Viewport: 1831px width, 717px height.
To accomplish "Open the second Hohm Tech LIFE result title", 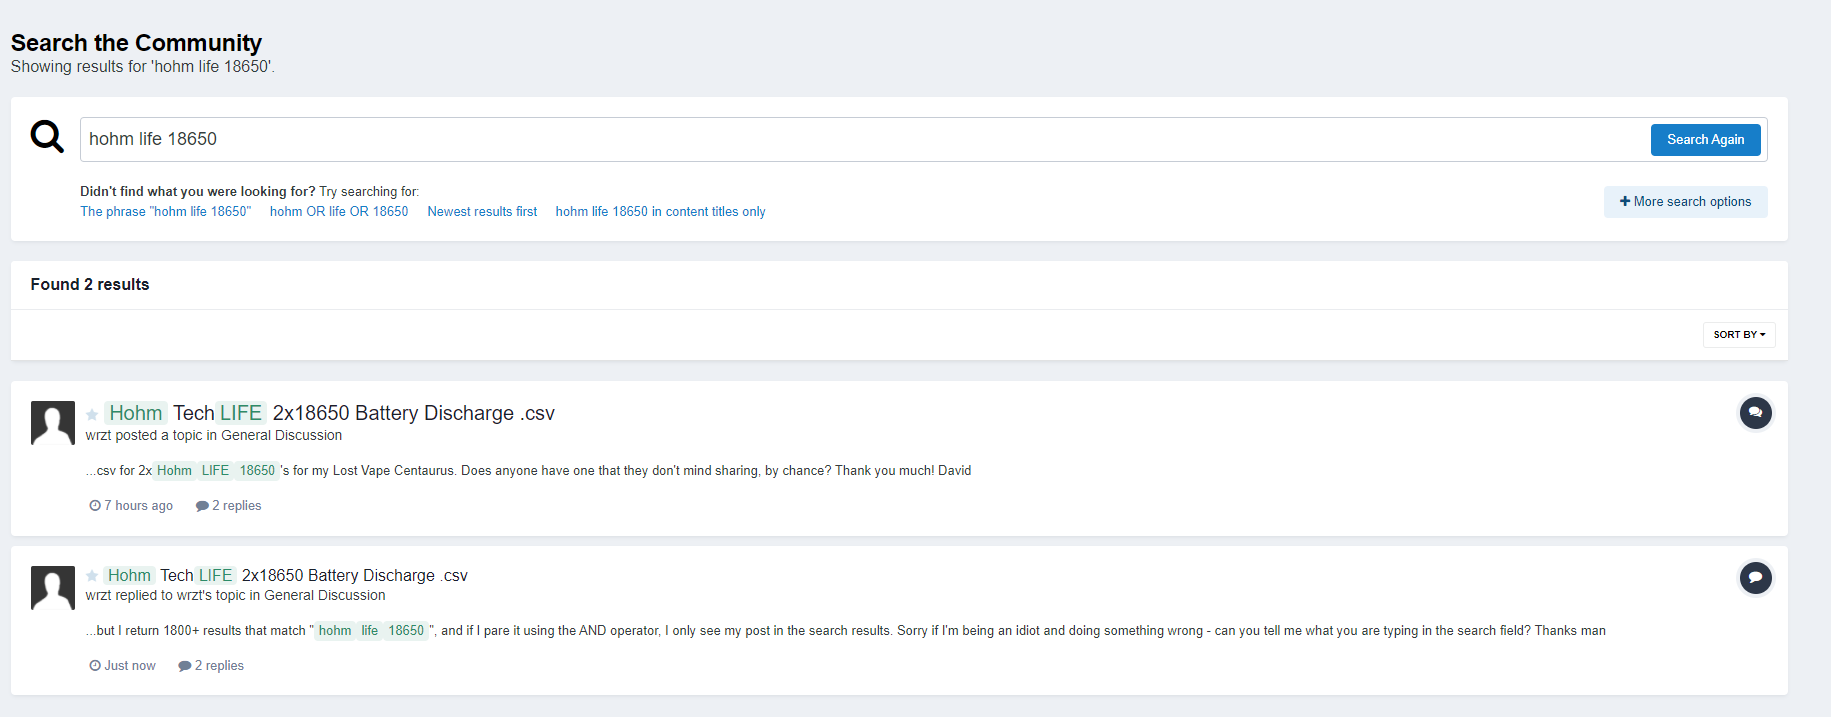I will pyautogui.click(x=287, y=576).
